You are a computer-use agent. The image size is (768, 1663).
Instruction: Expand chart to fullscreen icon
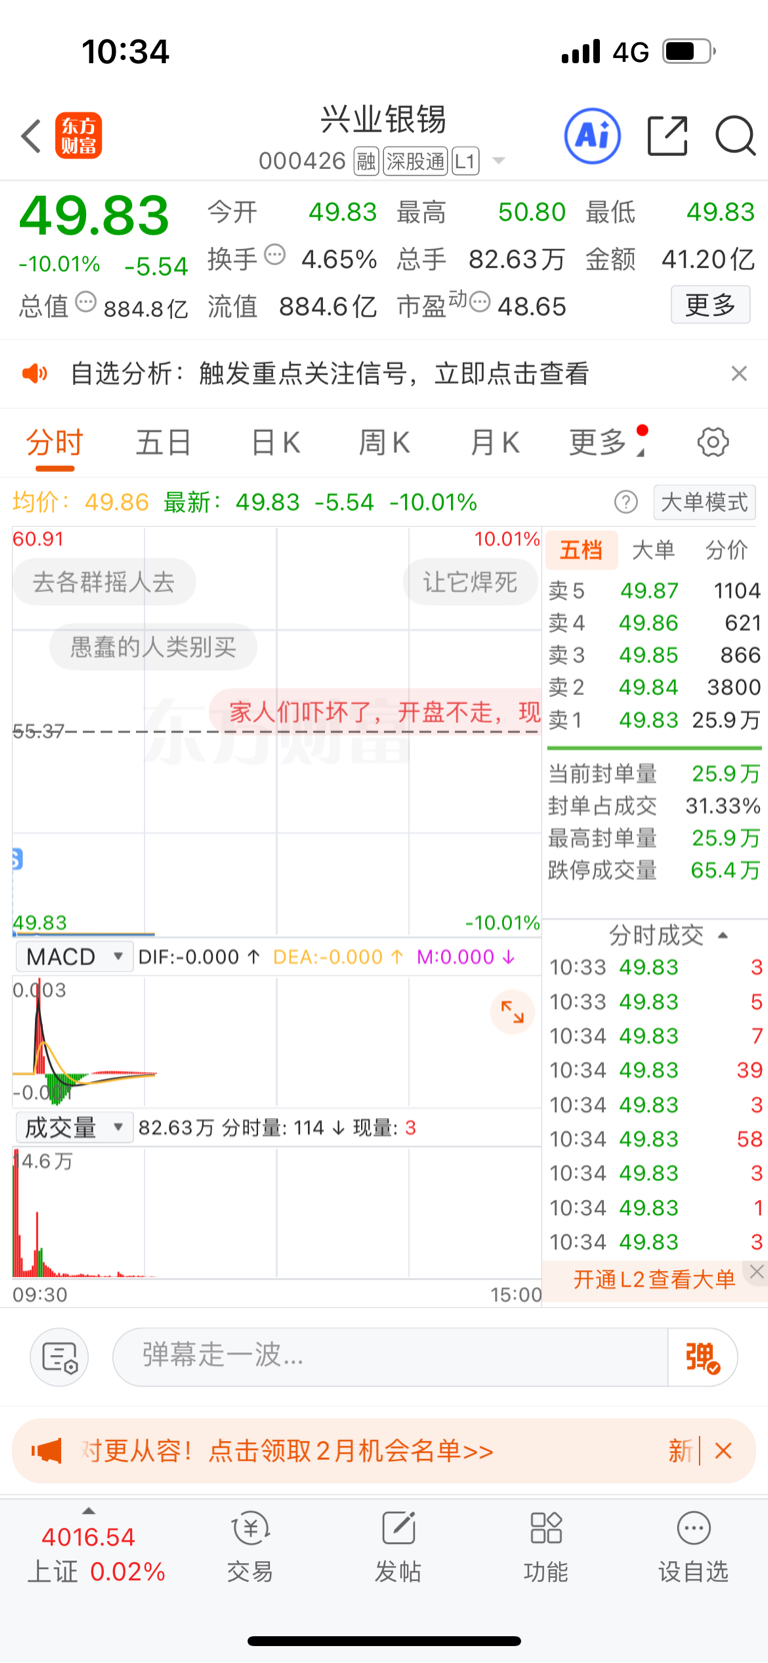[x=513, y=1011]
